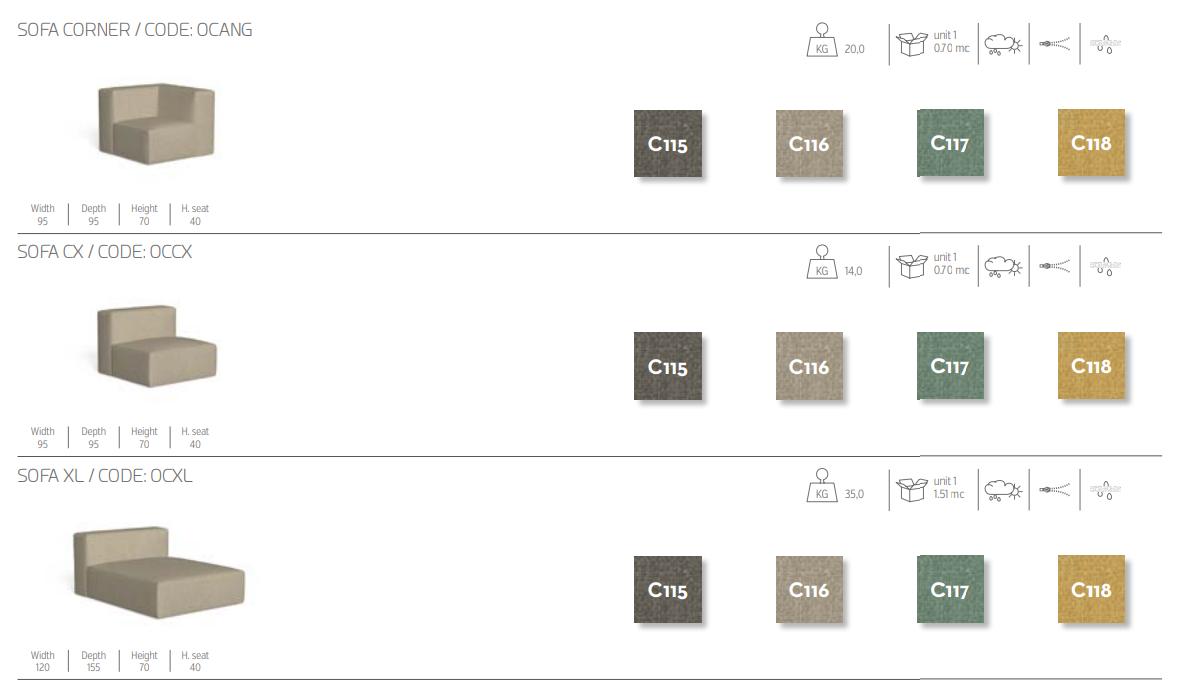Open the Sofa XL product image
This screenshot has height=687, width=1180.
(159, 571)
